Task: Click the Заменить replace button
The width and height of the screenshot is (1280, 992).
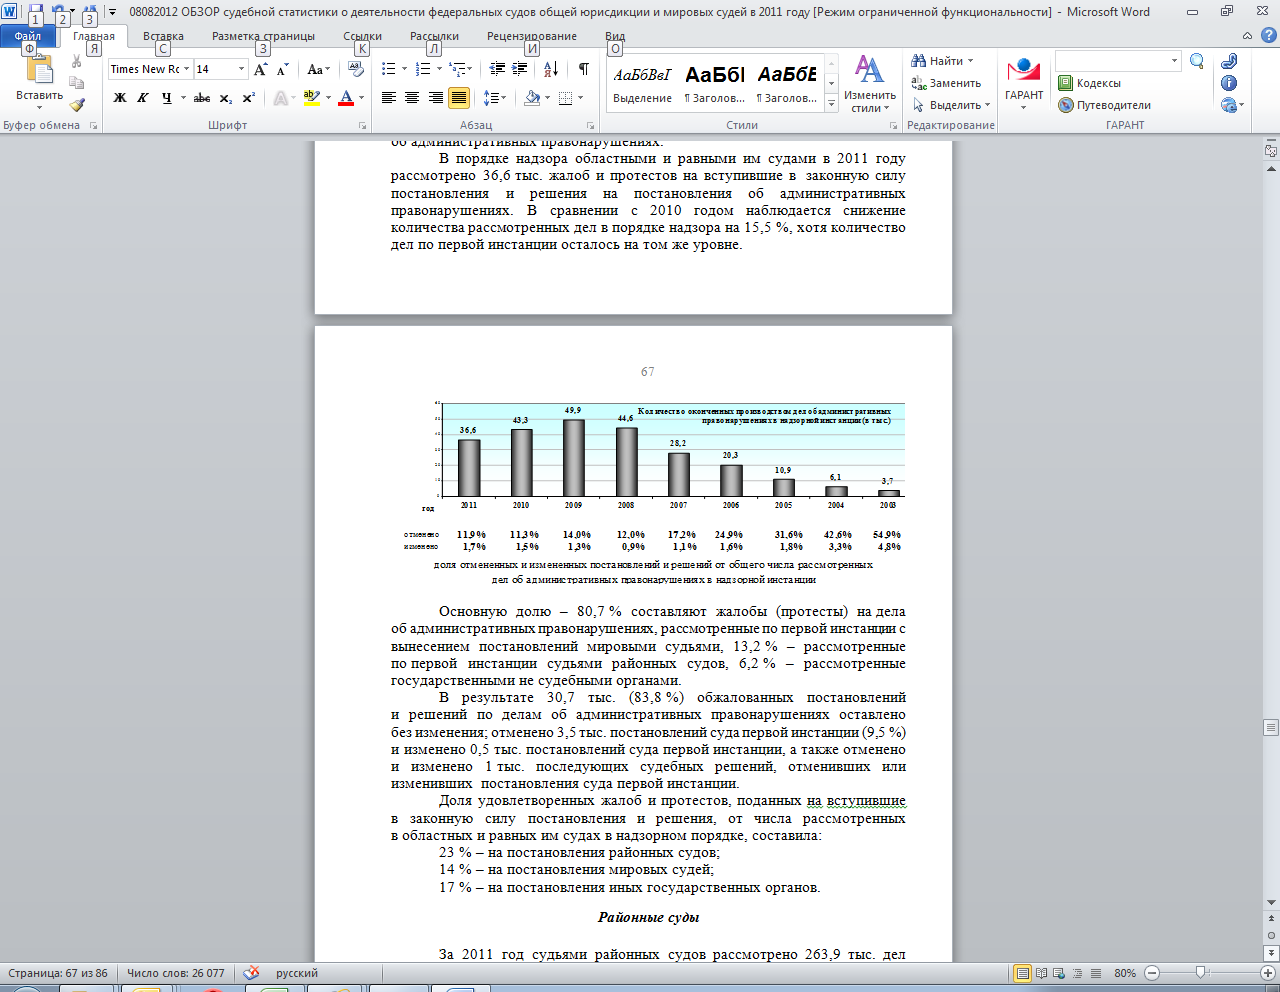Action: 946,83
